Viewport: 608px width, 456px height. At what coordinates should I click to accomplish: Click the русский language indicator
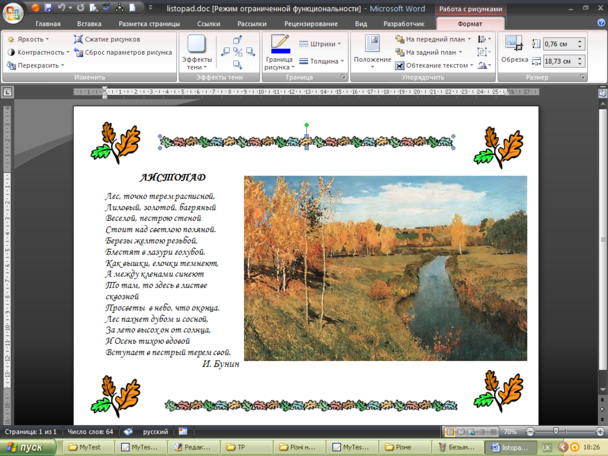tap(155, 432)
